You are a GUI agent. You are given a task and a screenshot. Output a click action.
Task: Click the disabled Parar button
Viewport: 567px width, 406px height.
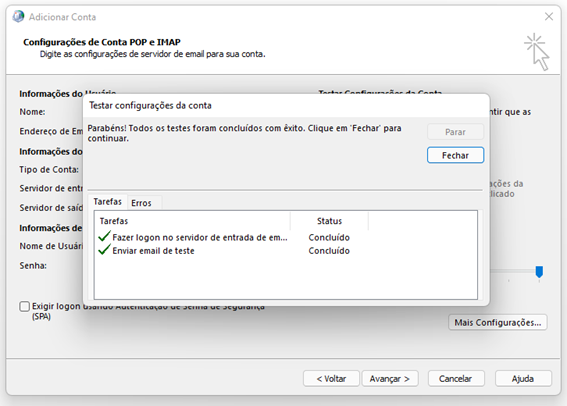[455, 132]
